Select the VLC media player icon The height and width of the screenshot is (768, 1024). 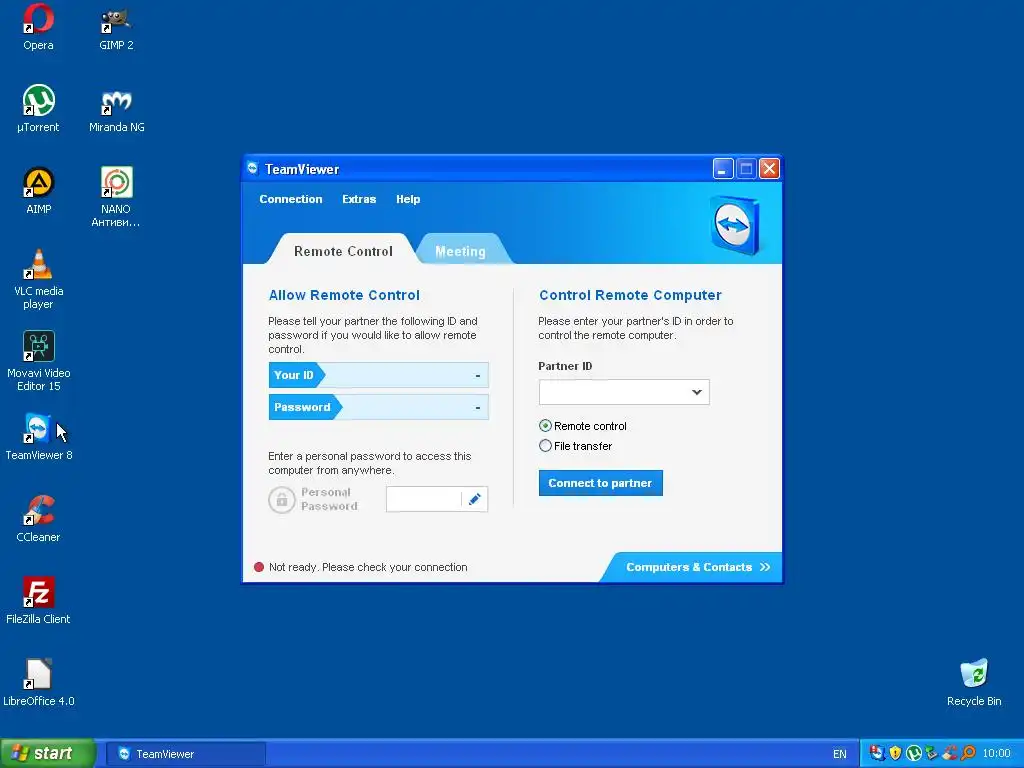tap(39, 280)
